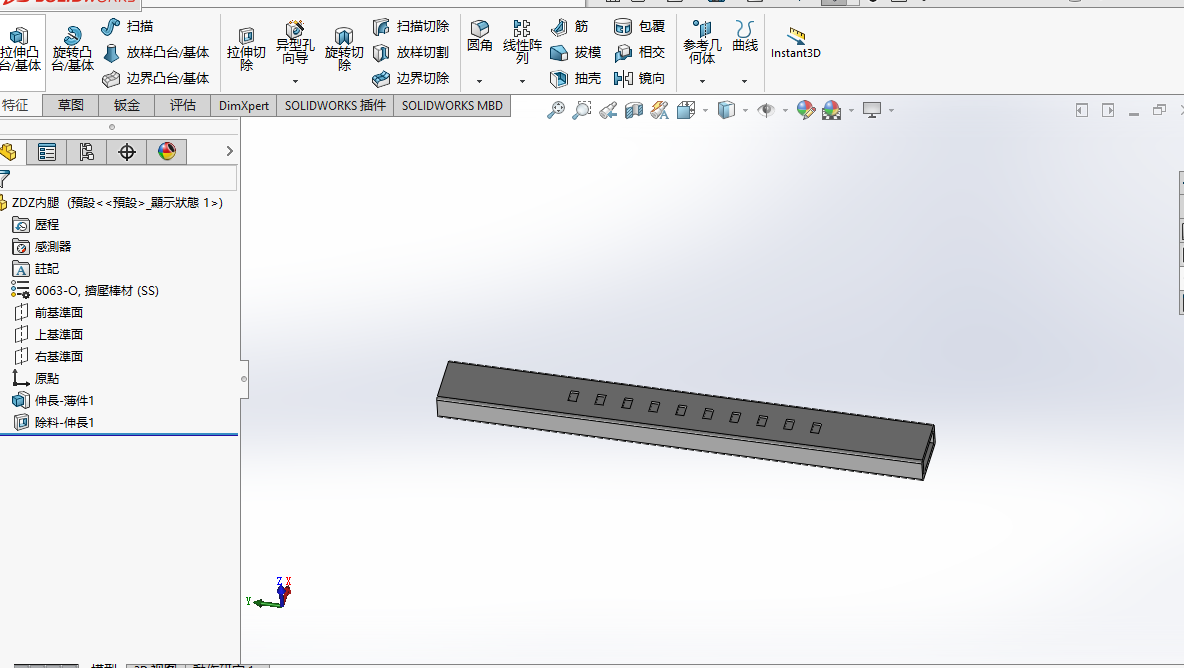1184x668 pixels.
Task: Open Hole Wizard dropdown arrow
Action: pyautogui.click(x=295, y=81)
